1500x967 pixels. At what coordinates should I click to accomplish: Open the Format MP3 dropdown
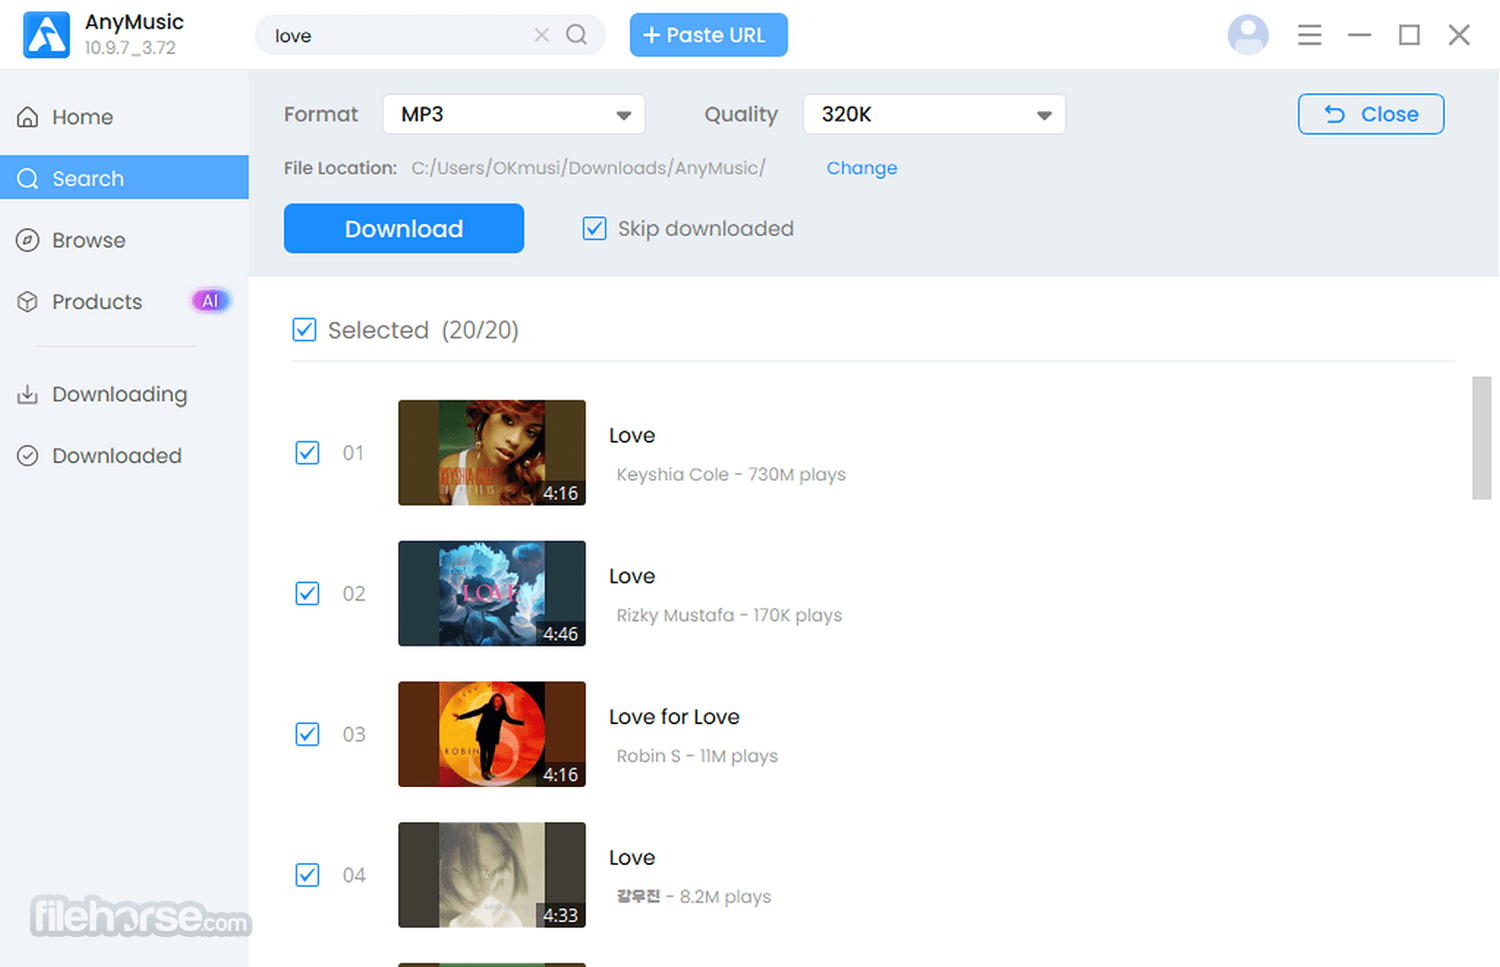(x=514, y=114)
